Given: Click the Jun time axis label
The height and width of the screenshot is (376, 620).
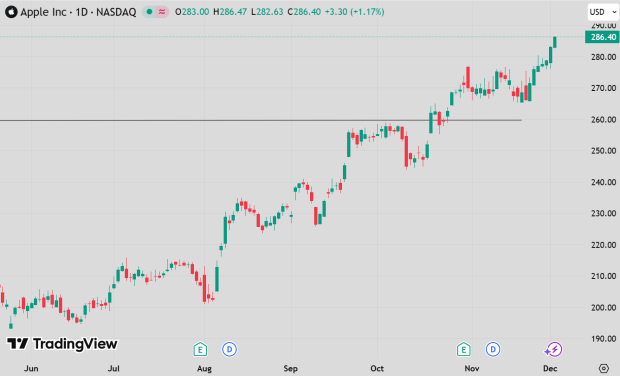Looking at the screenshot, I should [x=31, y=368].
